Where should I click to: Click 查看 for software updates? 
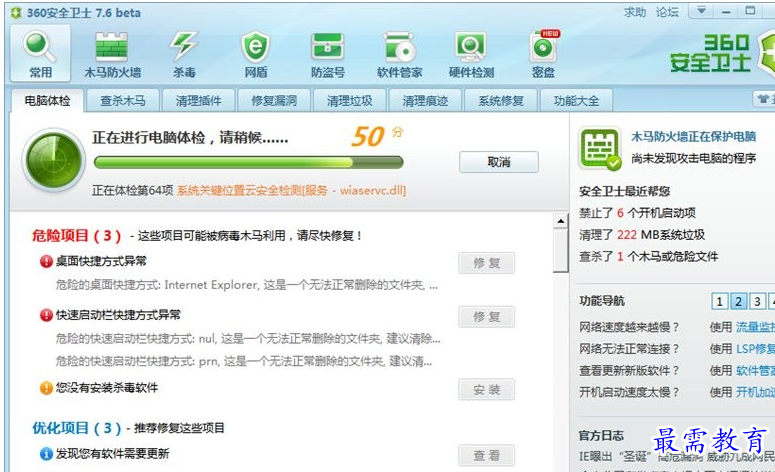(x=486, y=455)
